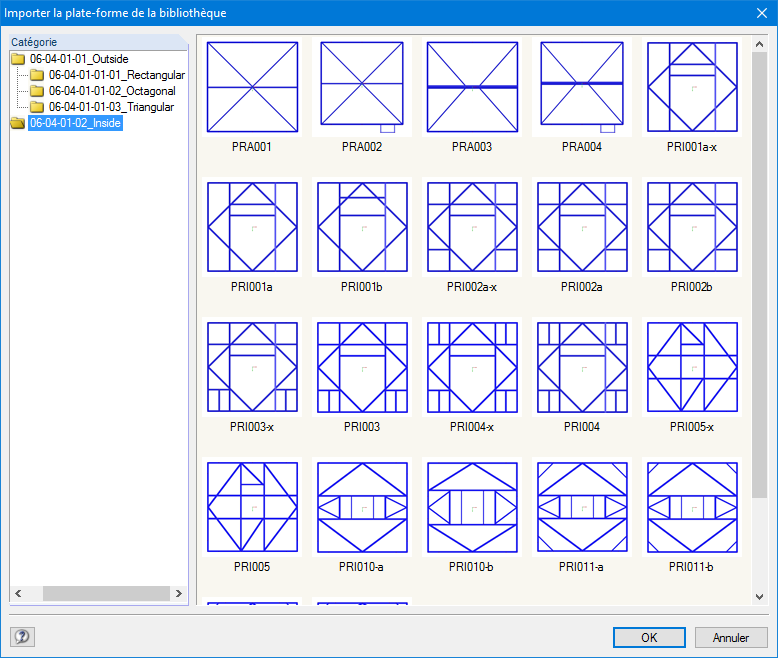778x658 pixels.
Task: Click the Catégorie panel header
Action: click(98, 42)
